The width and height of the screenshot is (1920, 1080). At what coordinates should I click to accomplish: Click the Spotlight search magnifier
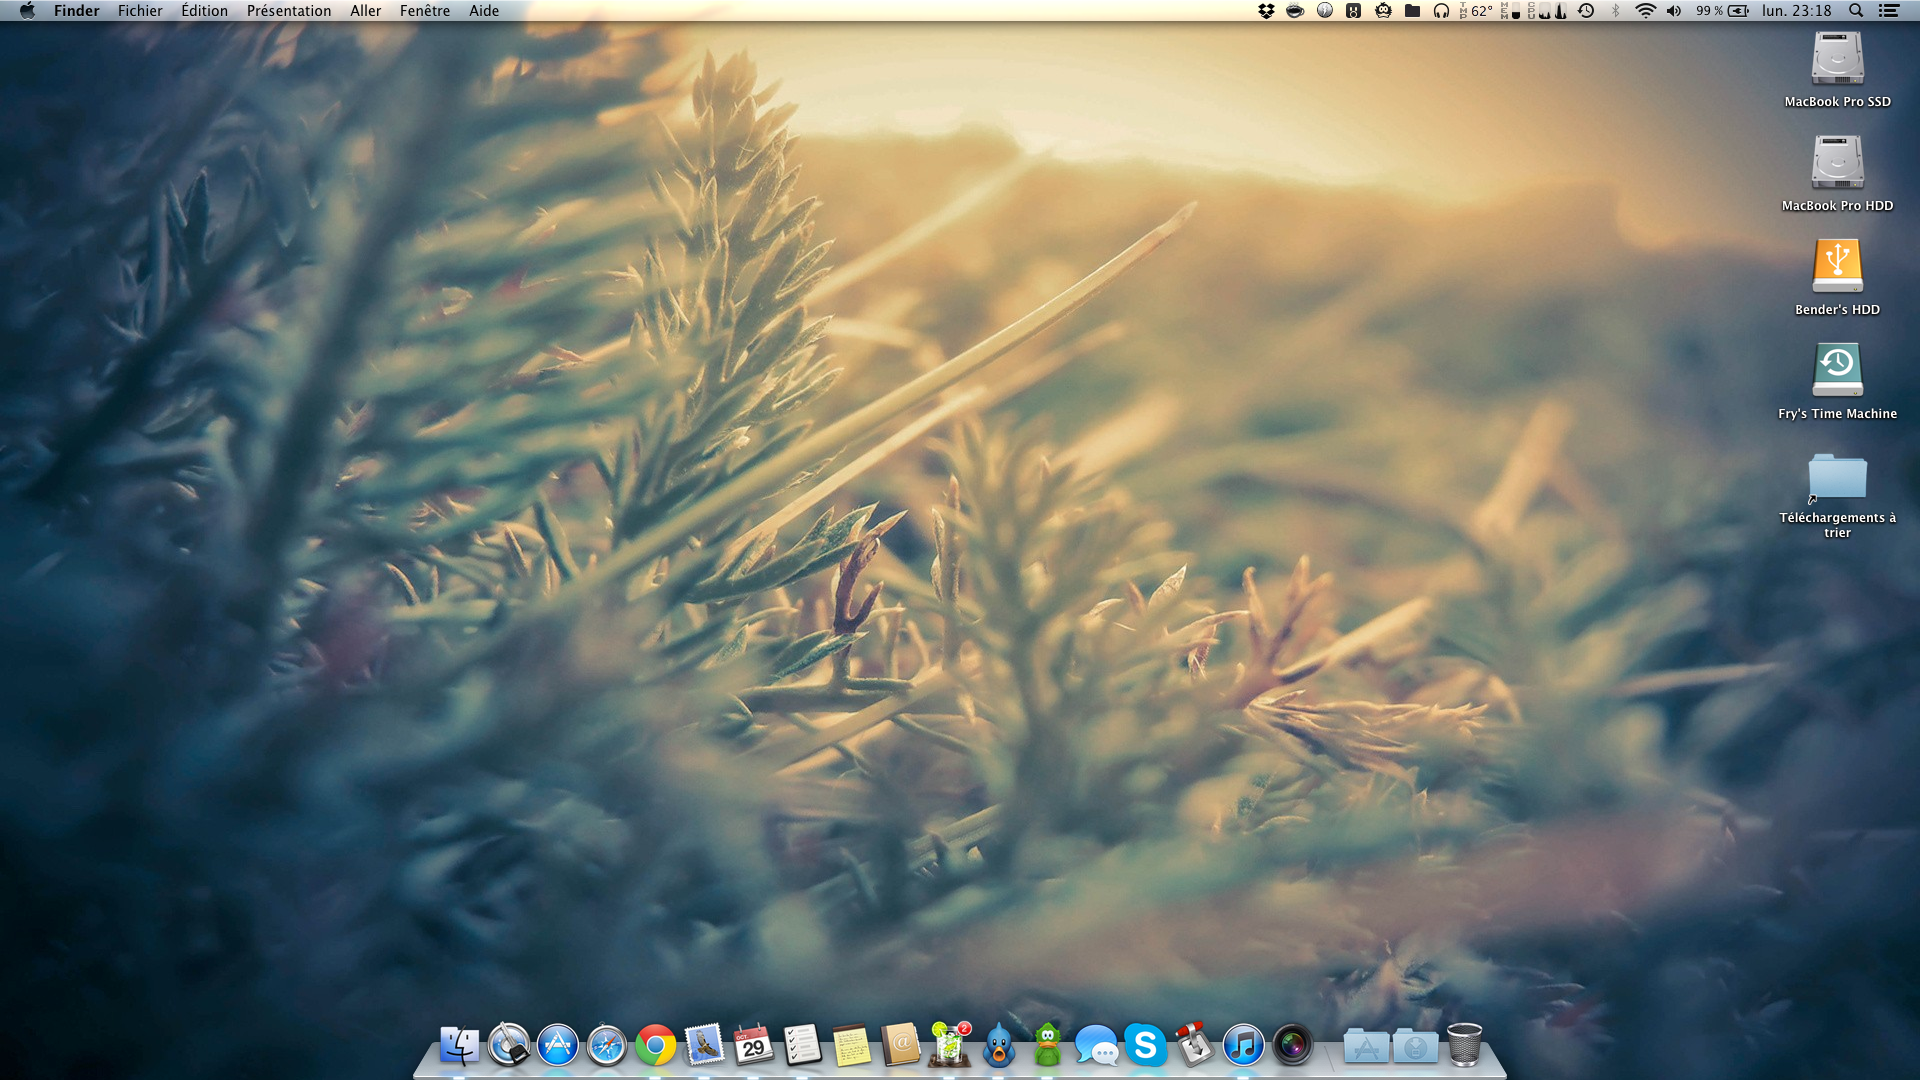(x=1856, y=11)
